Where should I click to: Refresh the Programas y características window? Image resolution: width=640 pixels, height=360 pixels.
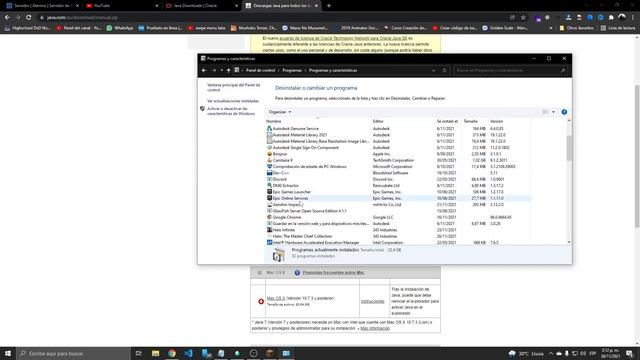click(x=444, y=71)
